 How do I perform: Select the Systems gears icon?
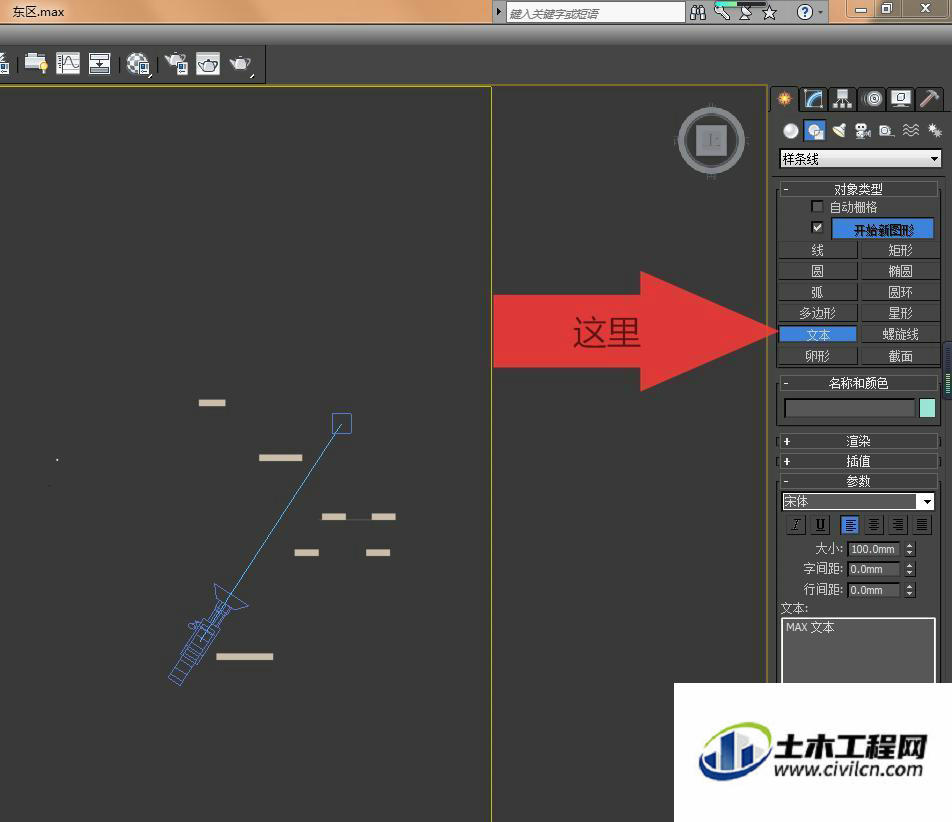point(934,131)
